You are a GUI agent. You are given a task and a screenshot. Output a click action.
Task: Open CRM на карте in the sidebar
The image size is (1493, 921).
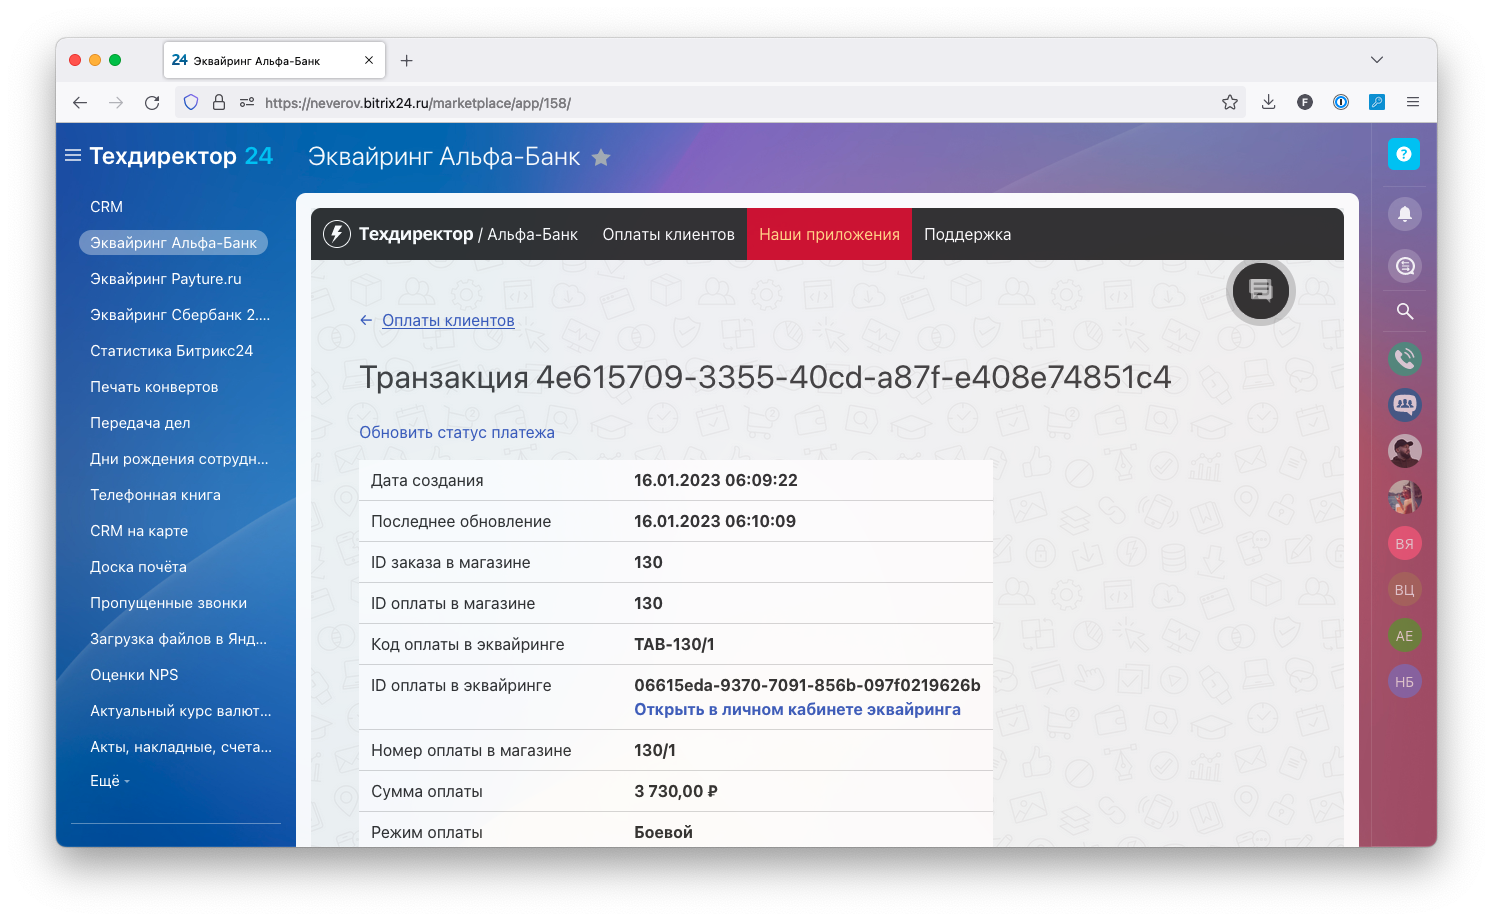pyautogui.click(x=139, y=531)
